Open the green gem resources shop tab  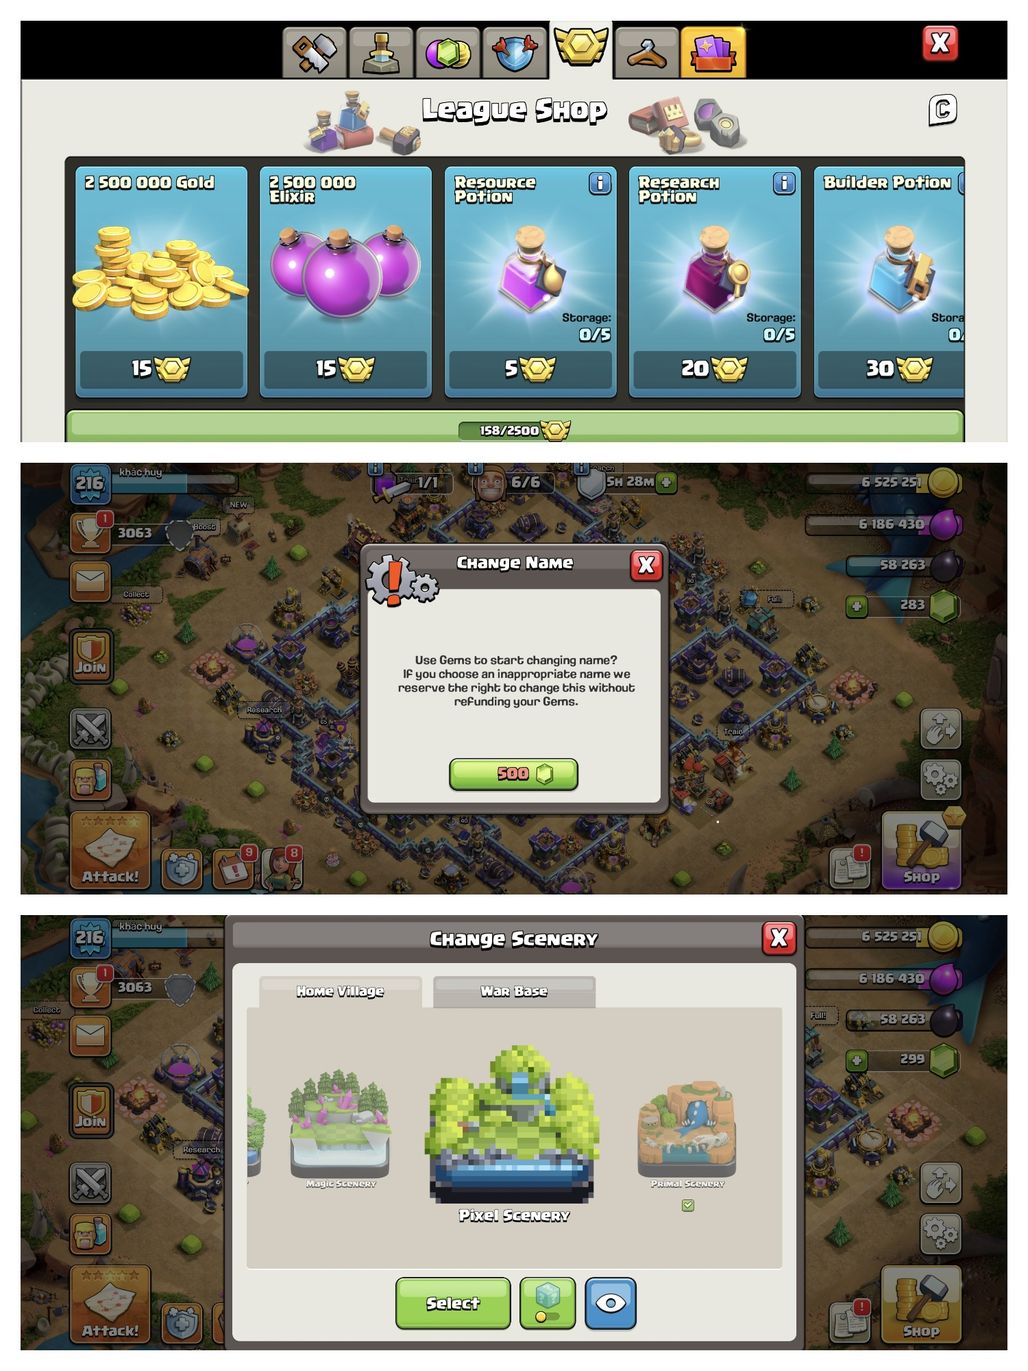pyautogui.click(x=448, y=52)
